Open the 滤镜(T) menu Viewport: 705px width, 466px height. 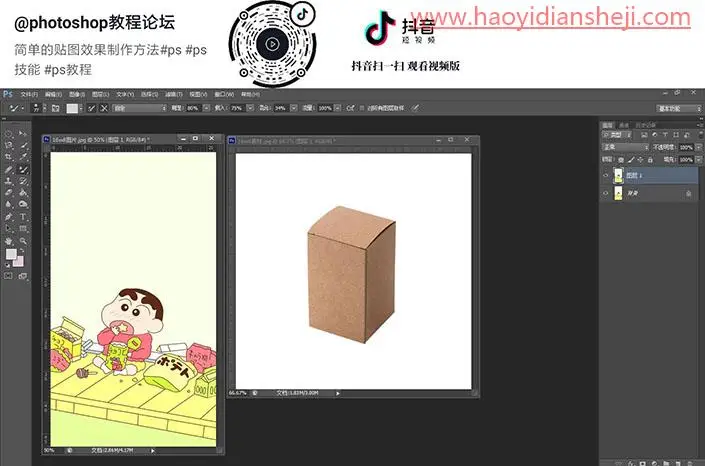tap(174, 94)
